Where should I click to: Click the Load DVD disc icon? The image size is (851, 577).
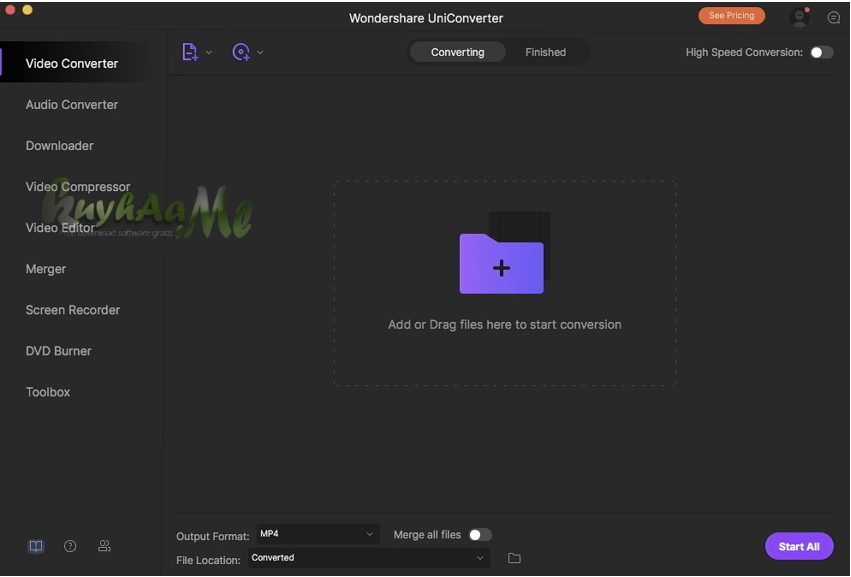241,52
